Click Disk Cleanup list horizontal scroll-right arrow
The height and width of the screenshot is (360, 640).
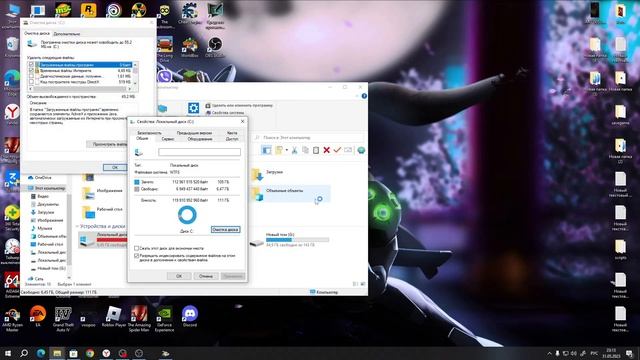[130, 89]
